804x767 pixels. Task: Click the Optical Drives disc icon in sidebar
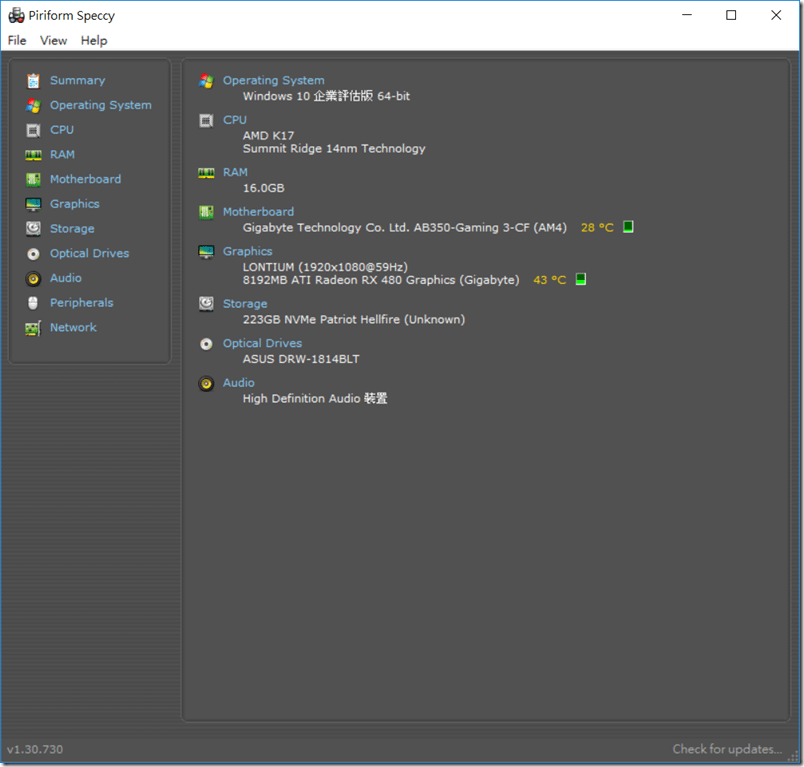33,254
